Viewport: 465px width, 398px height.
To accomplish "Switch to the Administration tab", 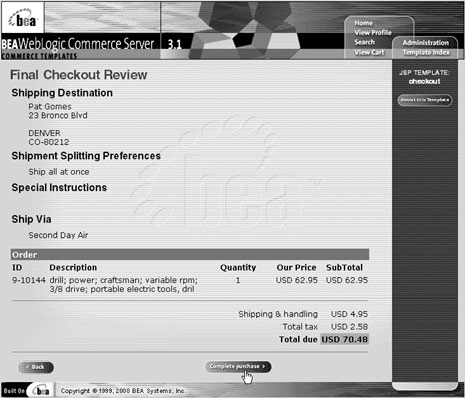I will point(425,43).
